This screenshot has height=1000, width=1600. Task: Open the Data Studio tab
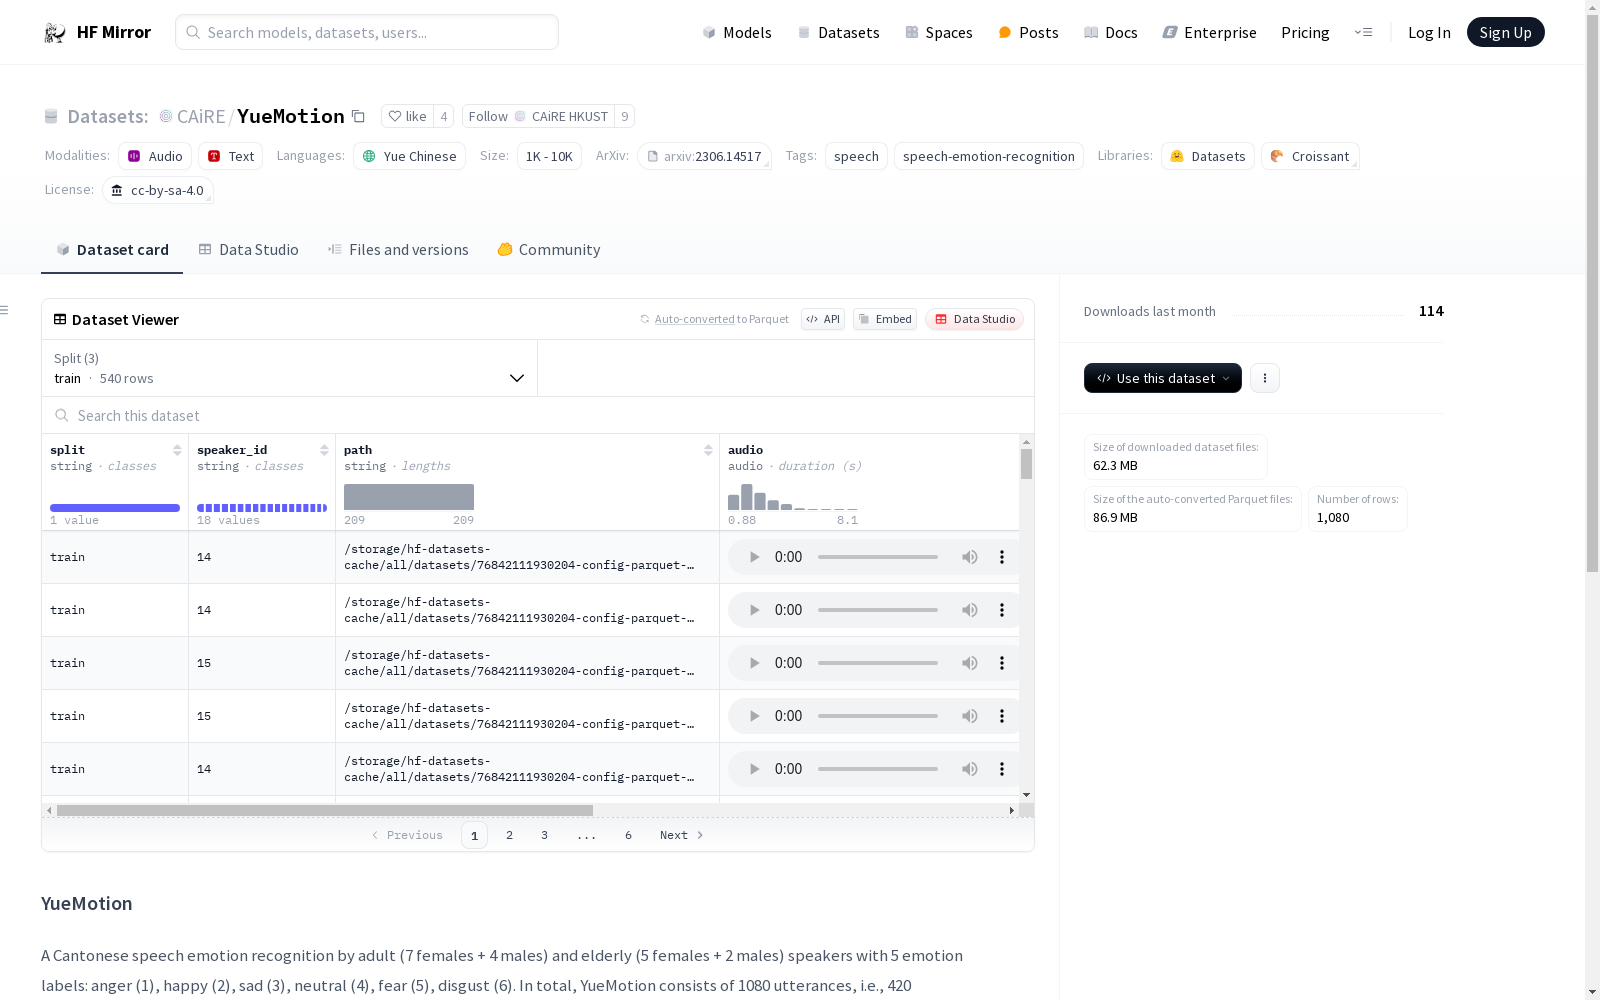point(248,250)
